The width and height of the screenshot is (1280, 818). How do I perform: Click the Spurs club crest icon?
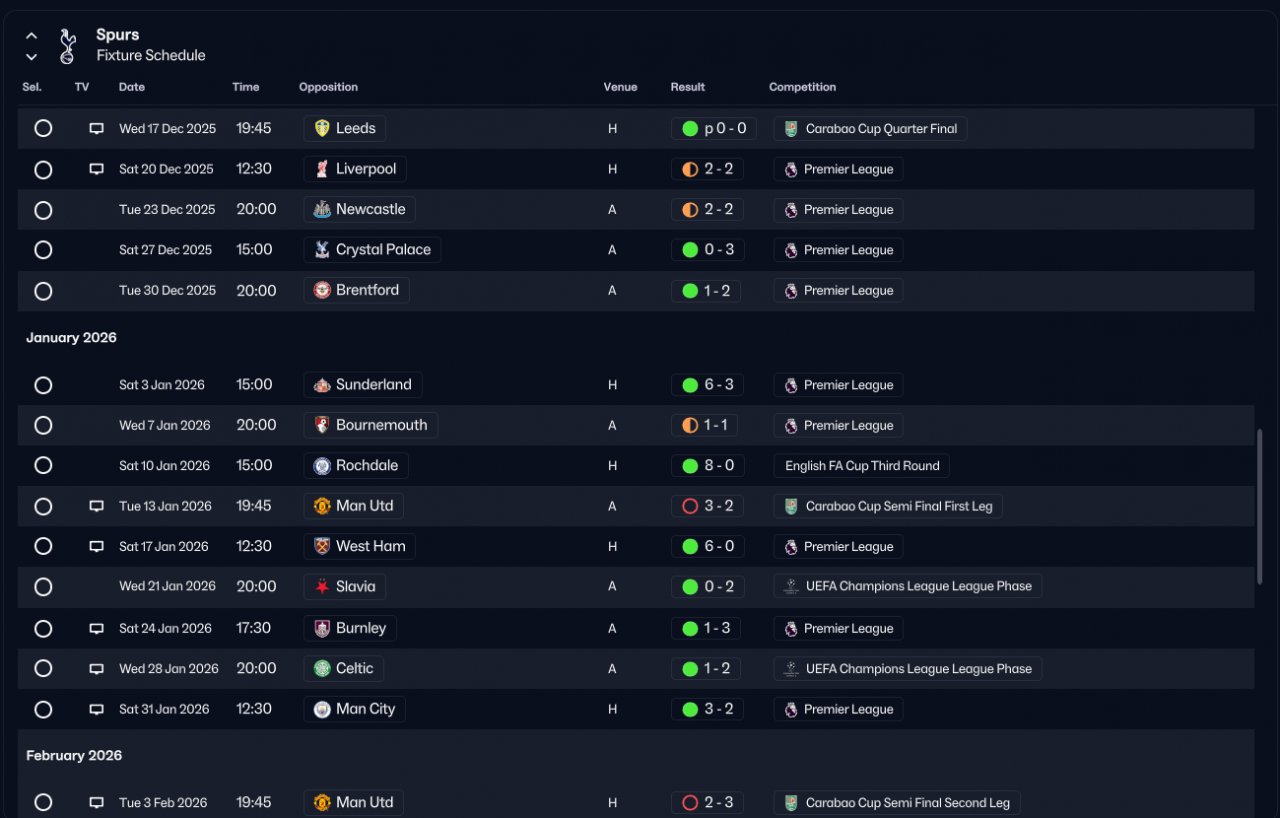pos(67,45)
